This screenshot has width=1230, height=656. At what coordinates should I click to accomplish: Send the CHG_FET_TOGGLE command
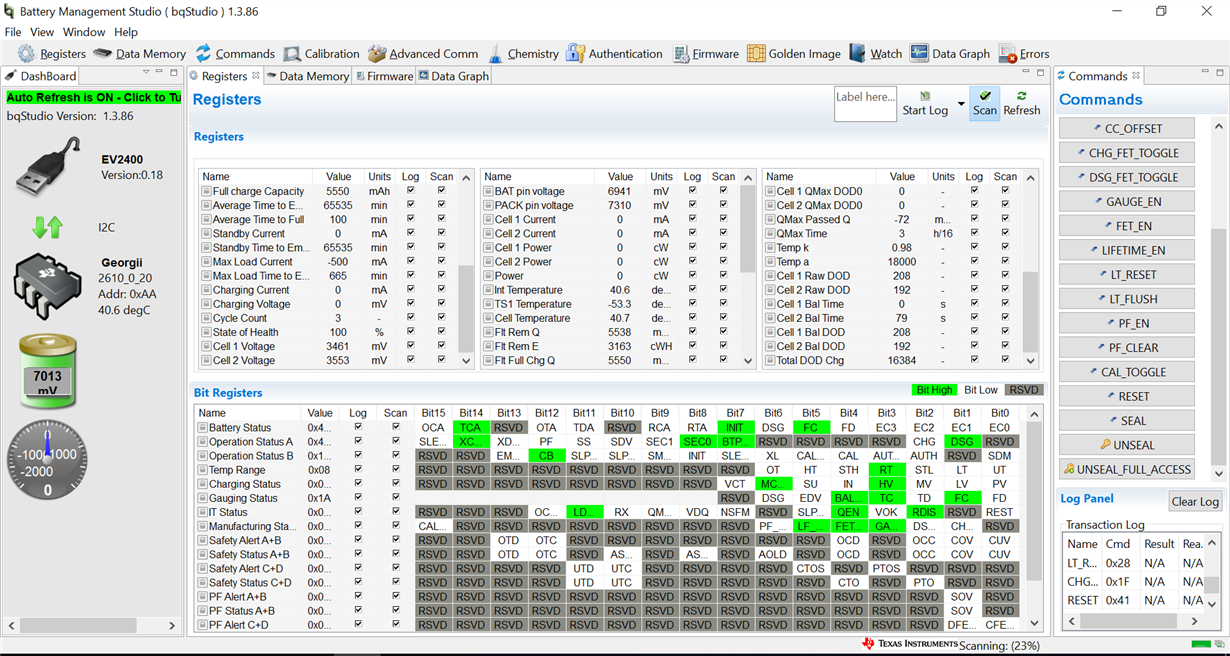tap(1126, 153)
